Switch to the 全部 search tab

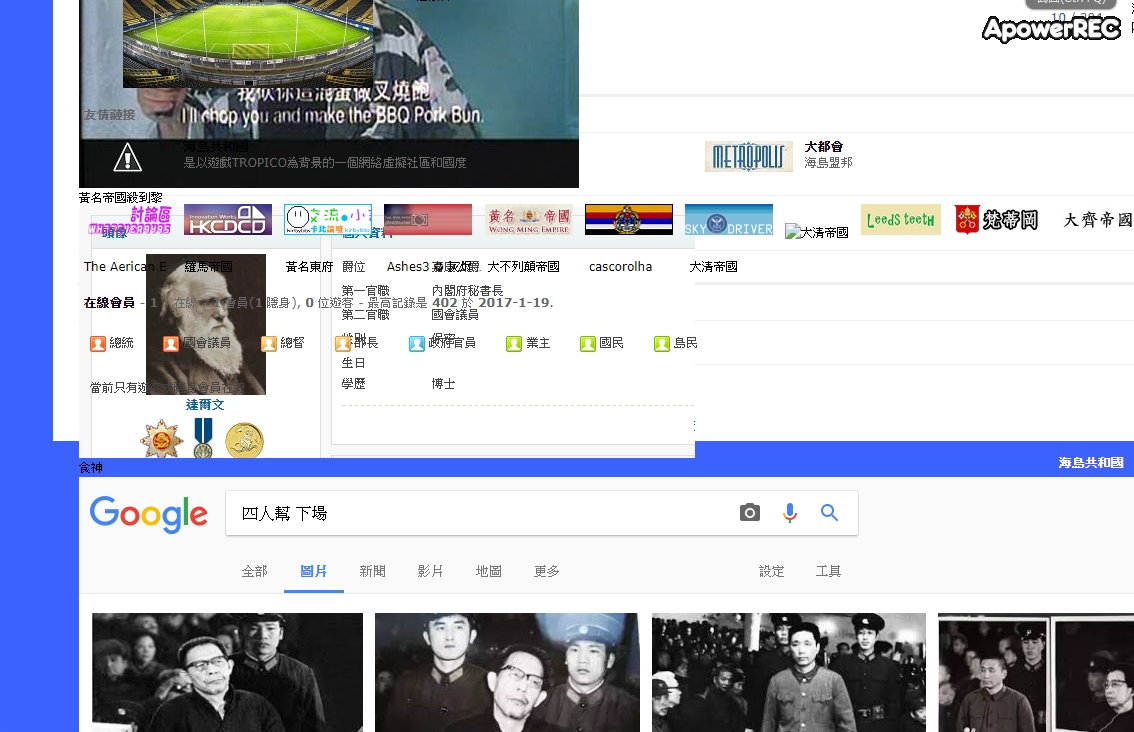(x=255, y=571)
